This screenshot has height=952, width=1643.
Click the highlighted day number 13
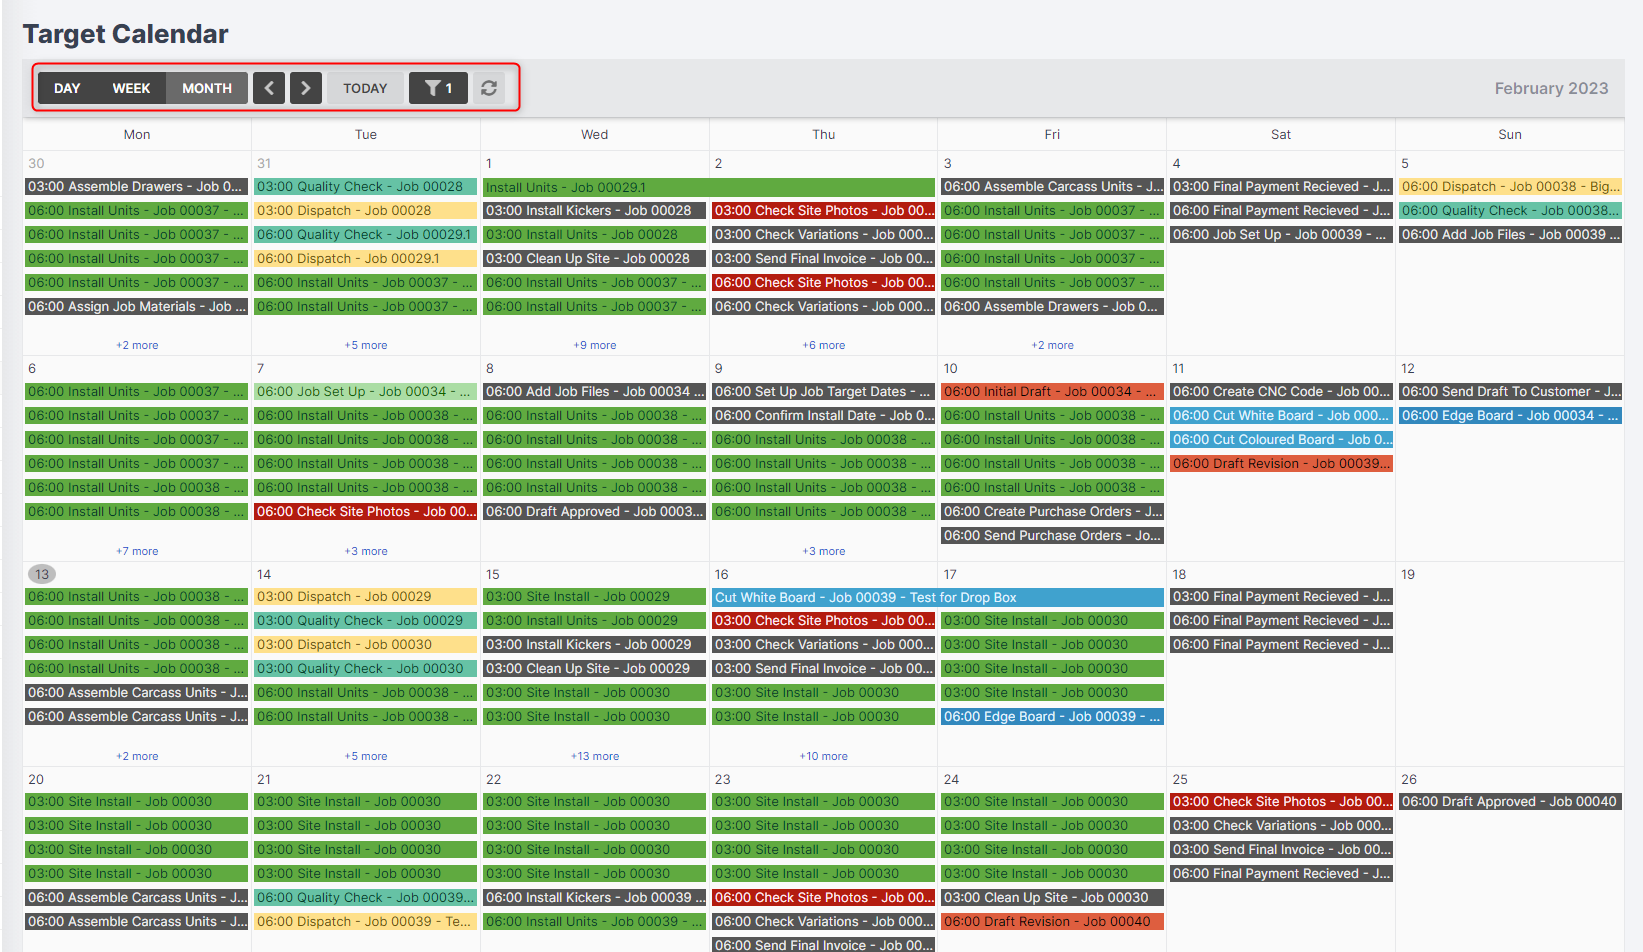(41, 574)
